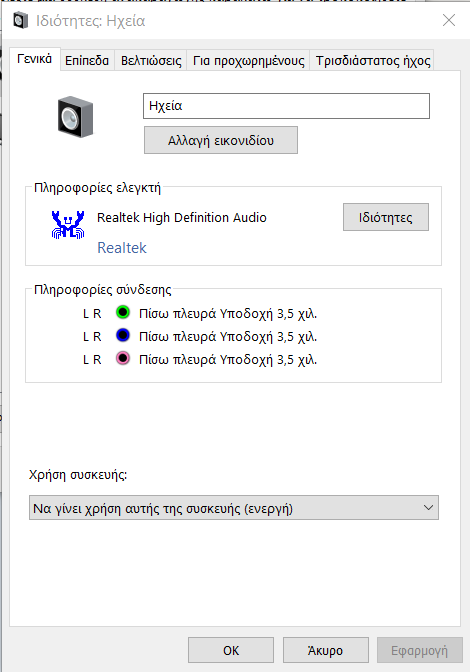
Task: Confirm with the OK button
Action: [x=231, y=650]
